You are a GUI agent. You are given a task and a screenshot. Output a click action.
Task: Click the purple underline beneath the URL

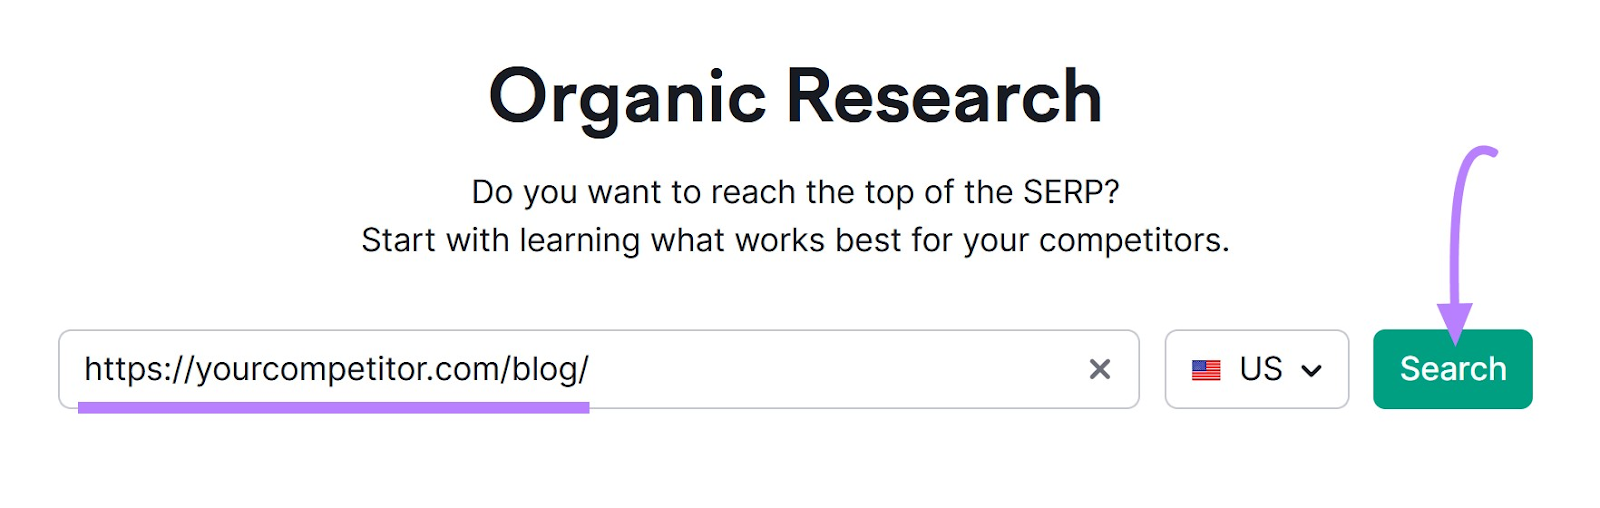tap(333, 407)
